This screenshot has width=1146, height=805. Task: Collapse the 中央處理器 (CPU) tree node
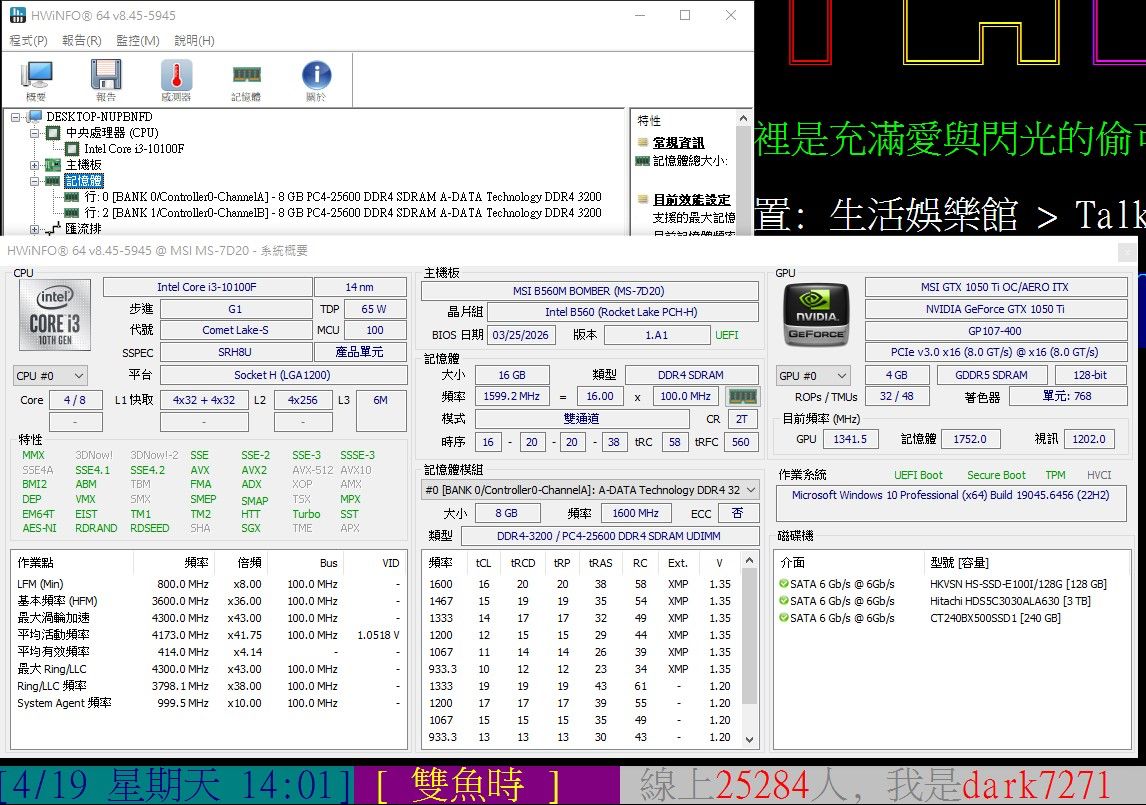coord(36,133)
